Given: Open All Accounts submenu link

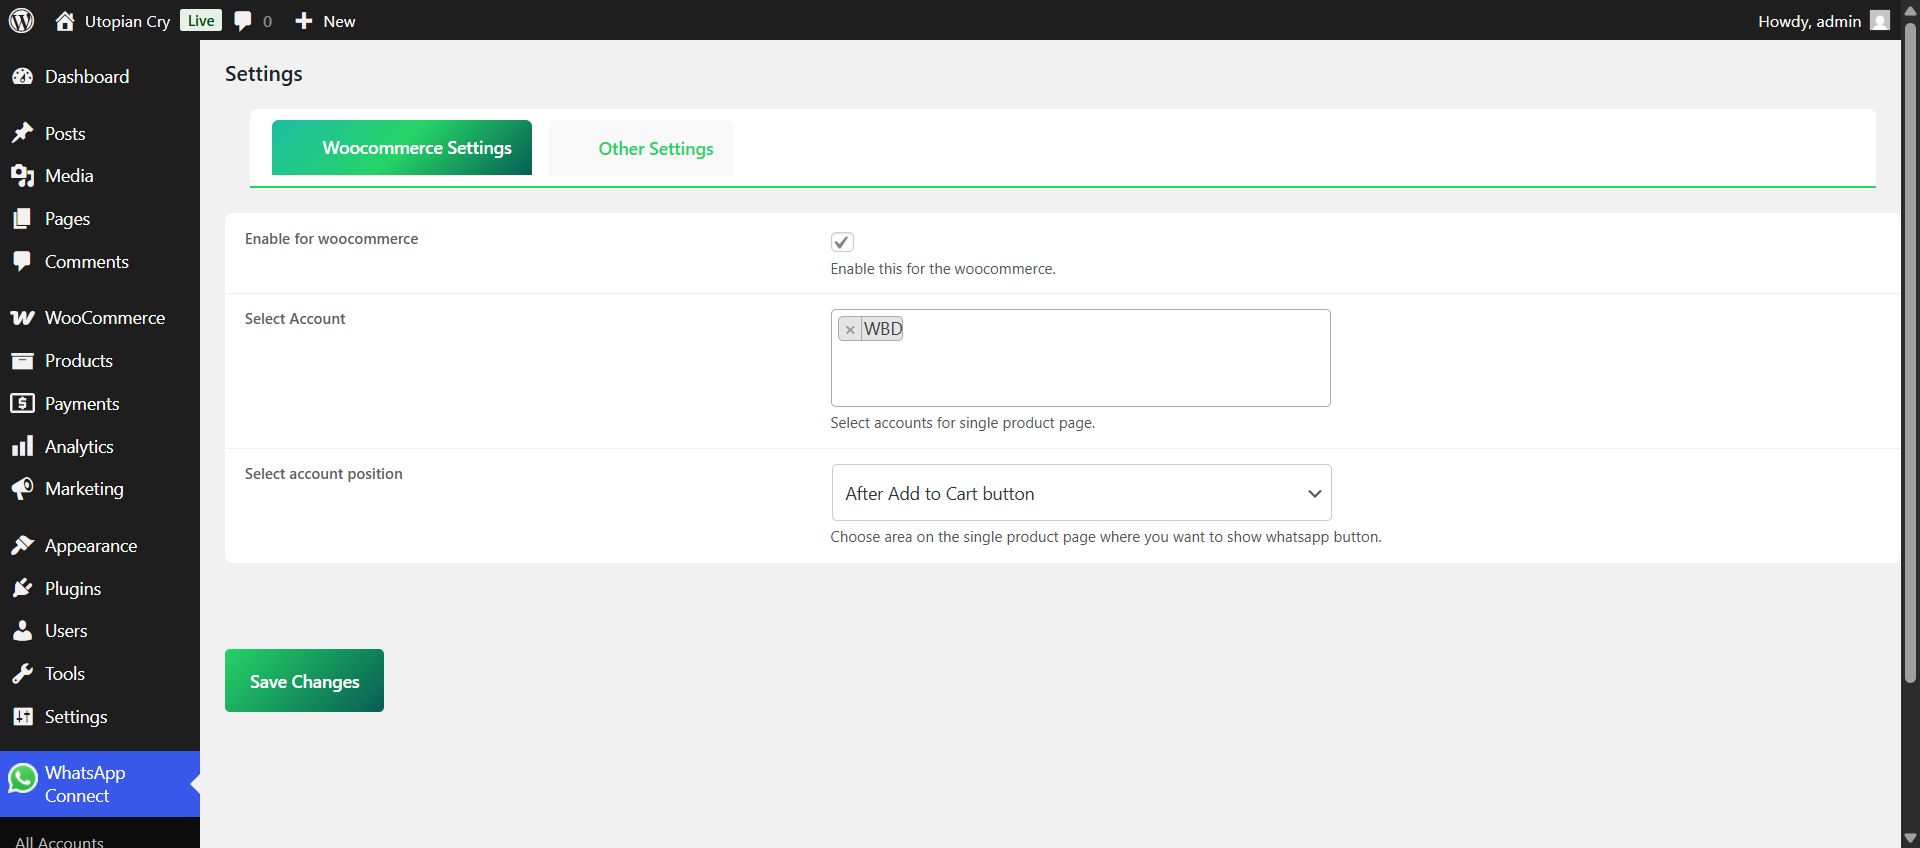Looking at the screenshot, I should coord(60,841).
